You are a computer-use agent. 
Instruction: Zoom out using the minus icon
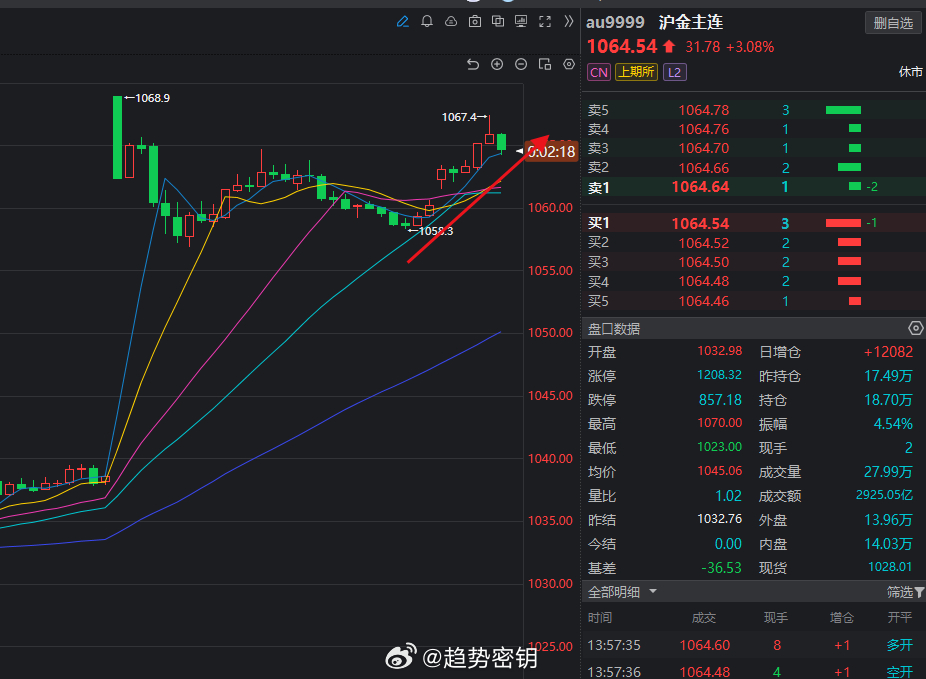click(520, 63)
